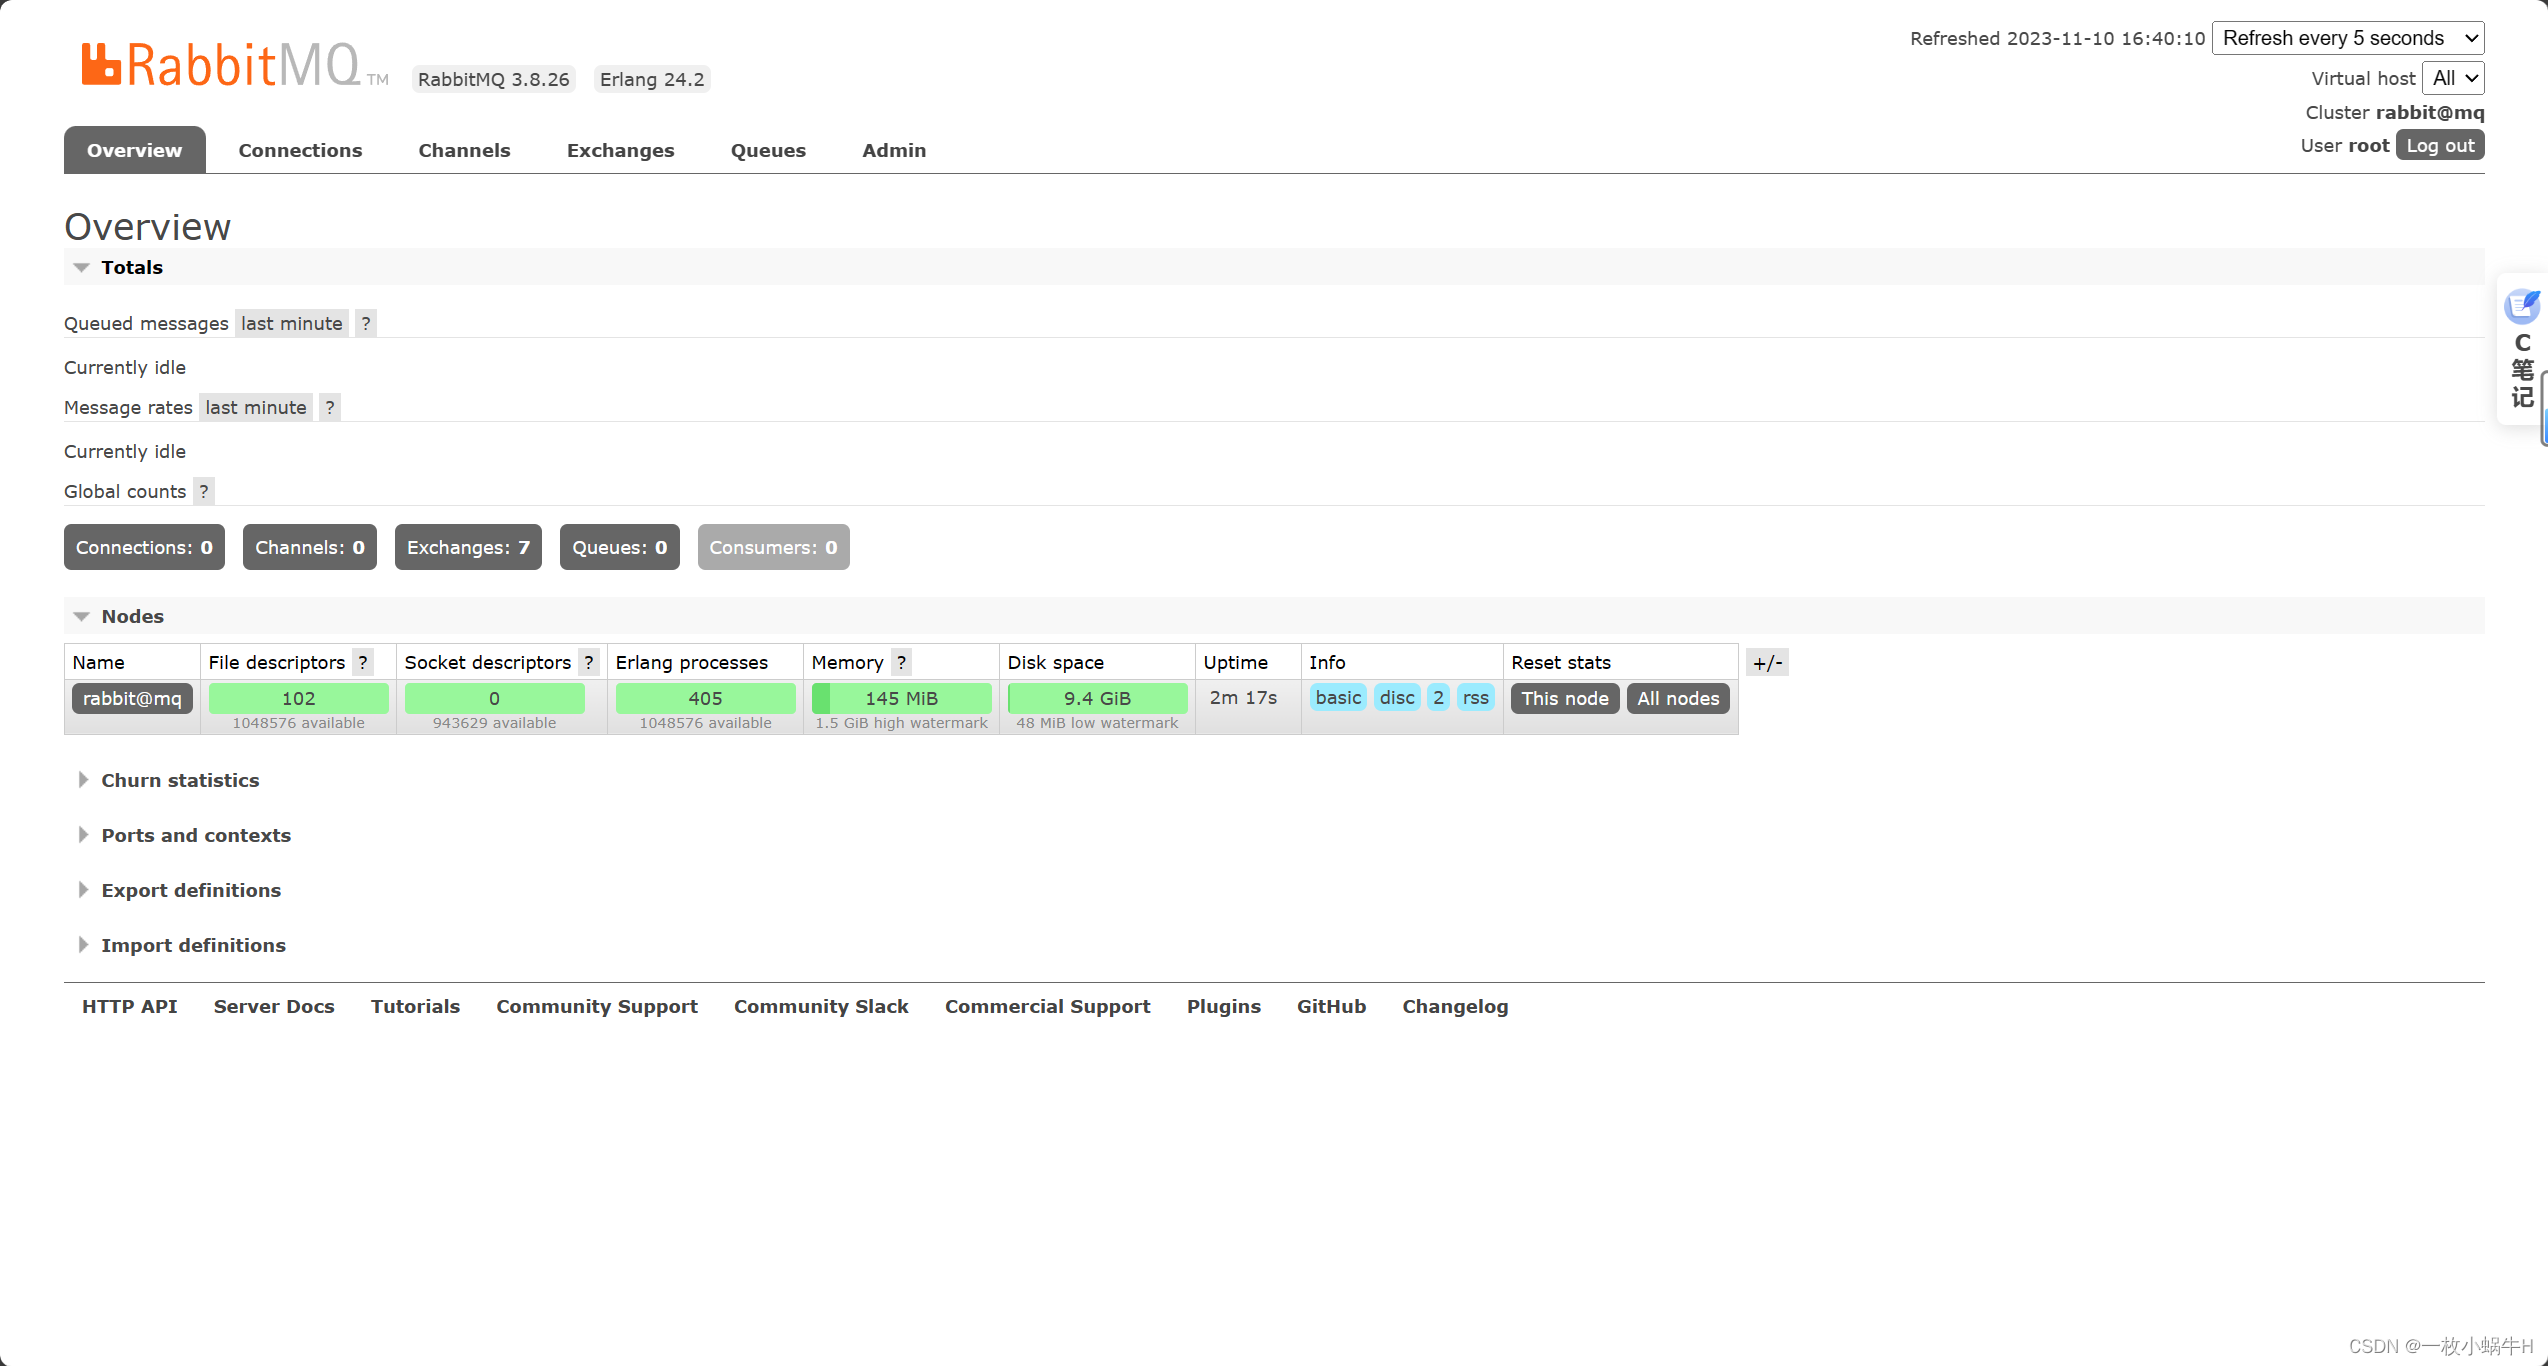Click Queues: 0 count button
2548x1366 pixels.
pyautogui.click(x=620, y=547)
